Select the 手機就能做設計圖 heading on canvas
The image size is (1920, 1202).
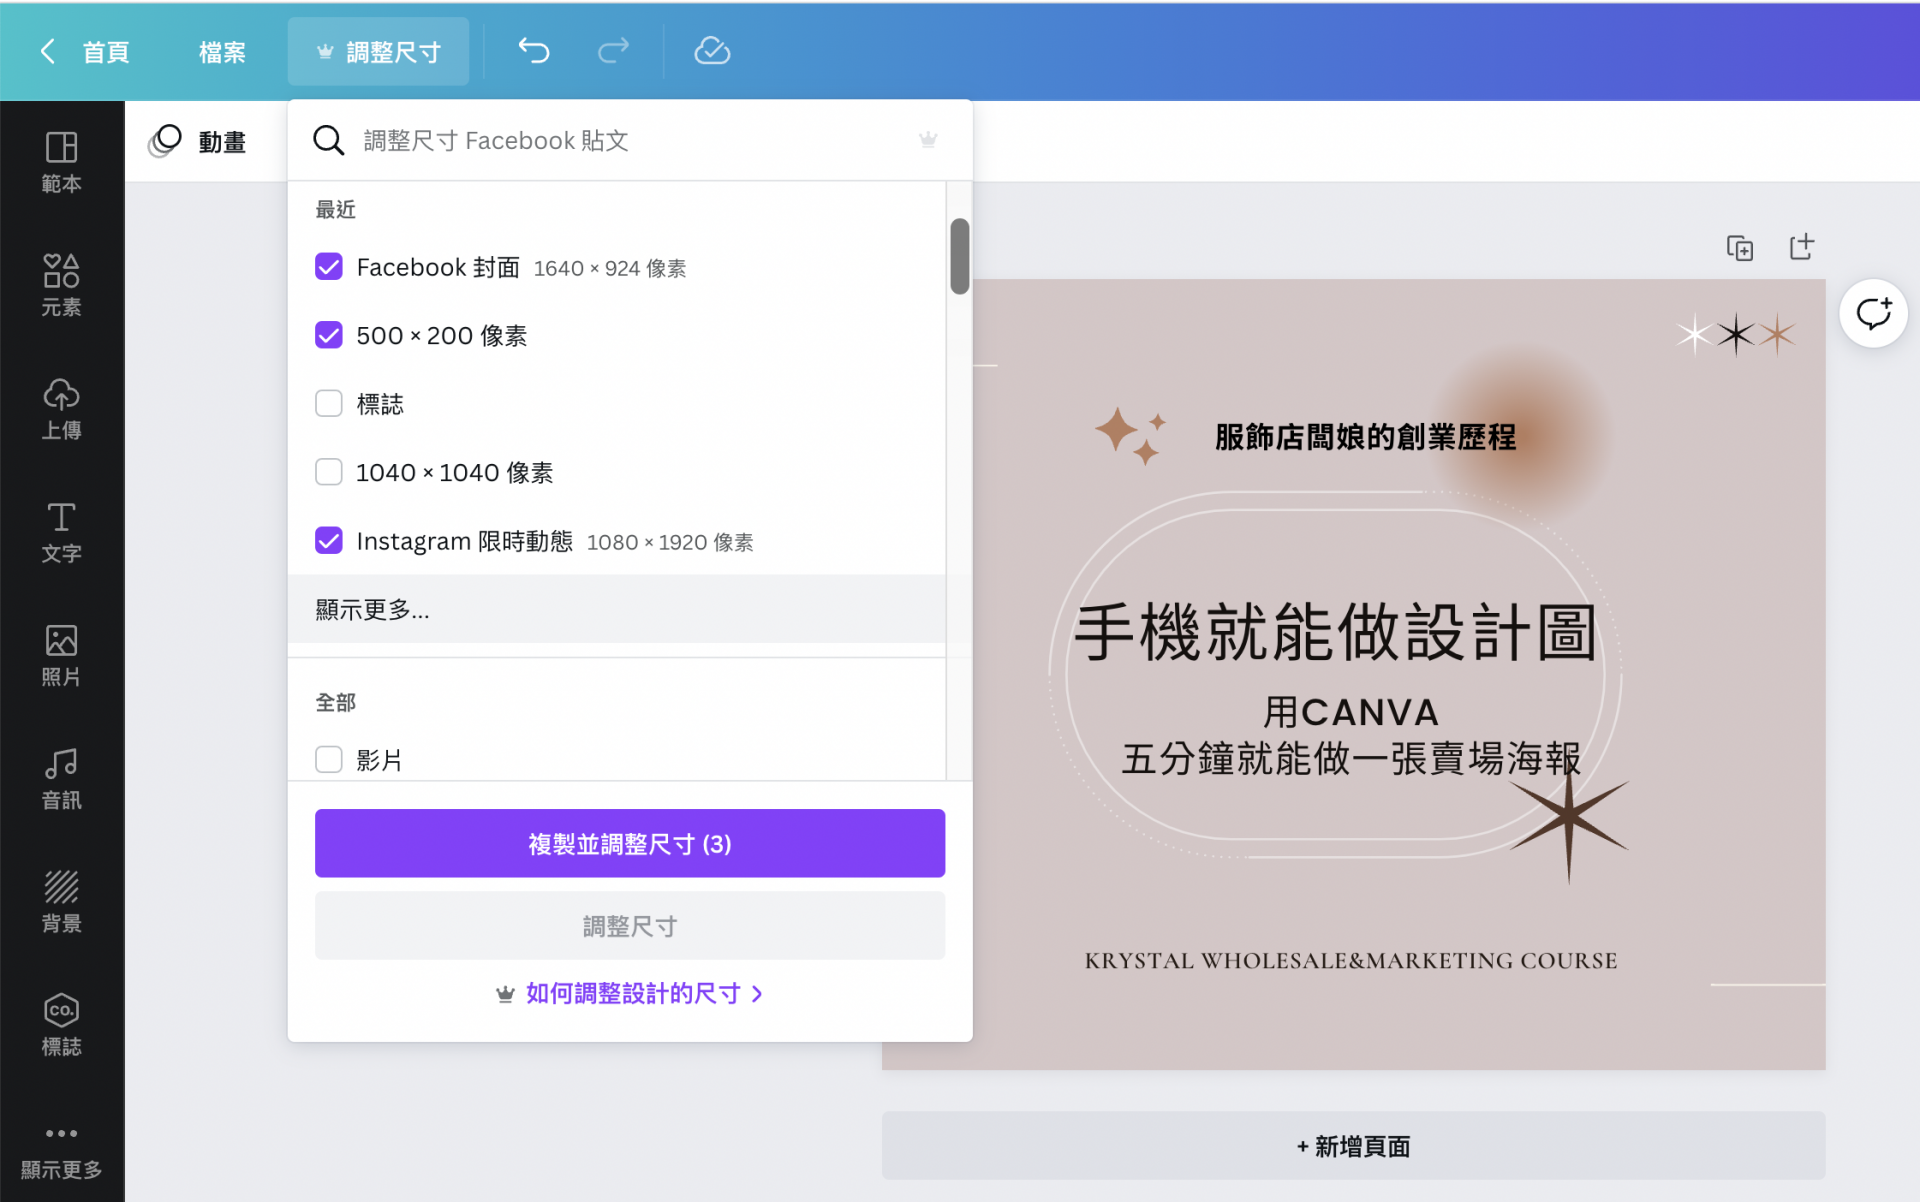tap(1335, 632)
